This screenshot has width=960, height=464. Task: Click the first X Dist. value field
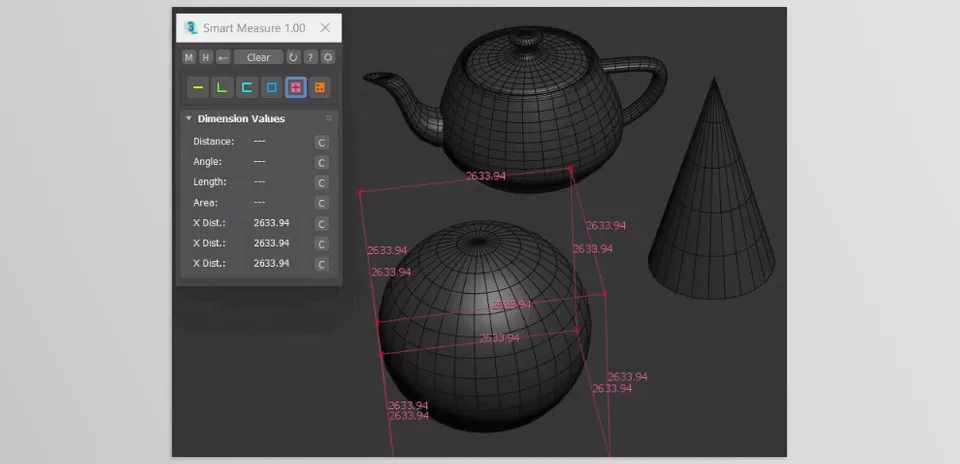tap(272, 223)
